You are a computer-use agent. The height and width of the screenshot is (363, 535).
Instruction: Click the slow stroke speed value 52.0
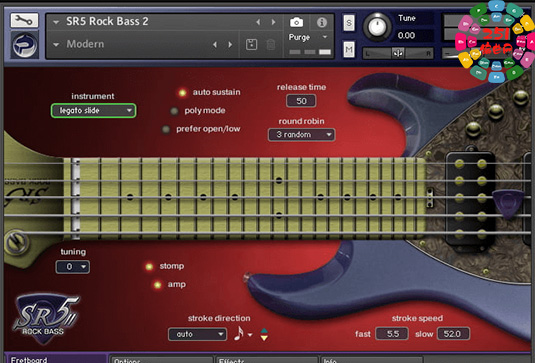pyautogui.click(x=453, y=334)
